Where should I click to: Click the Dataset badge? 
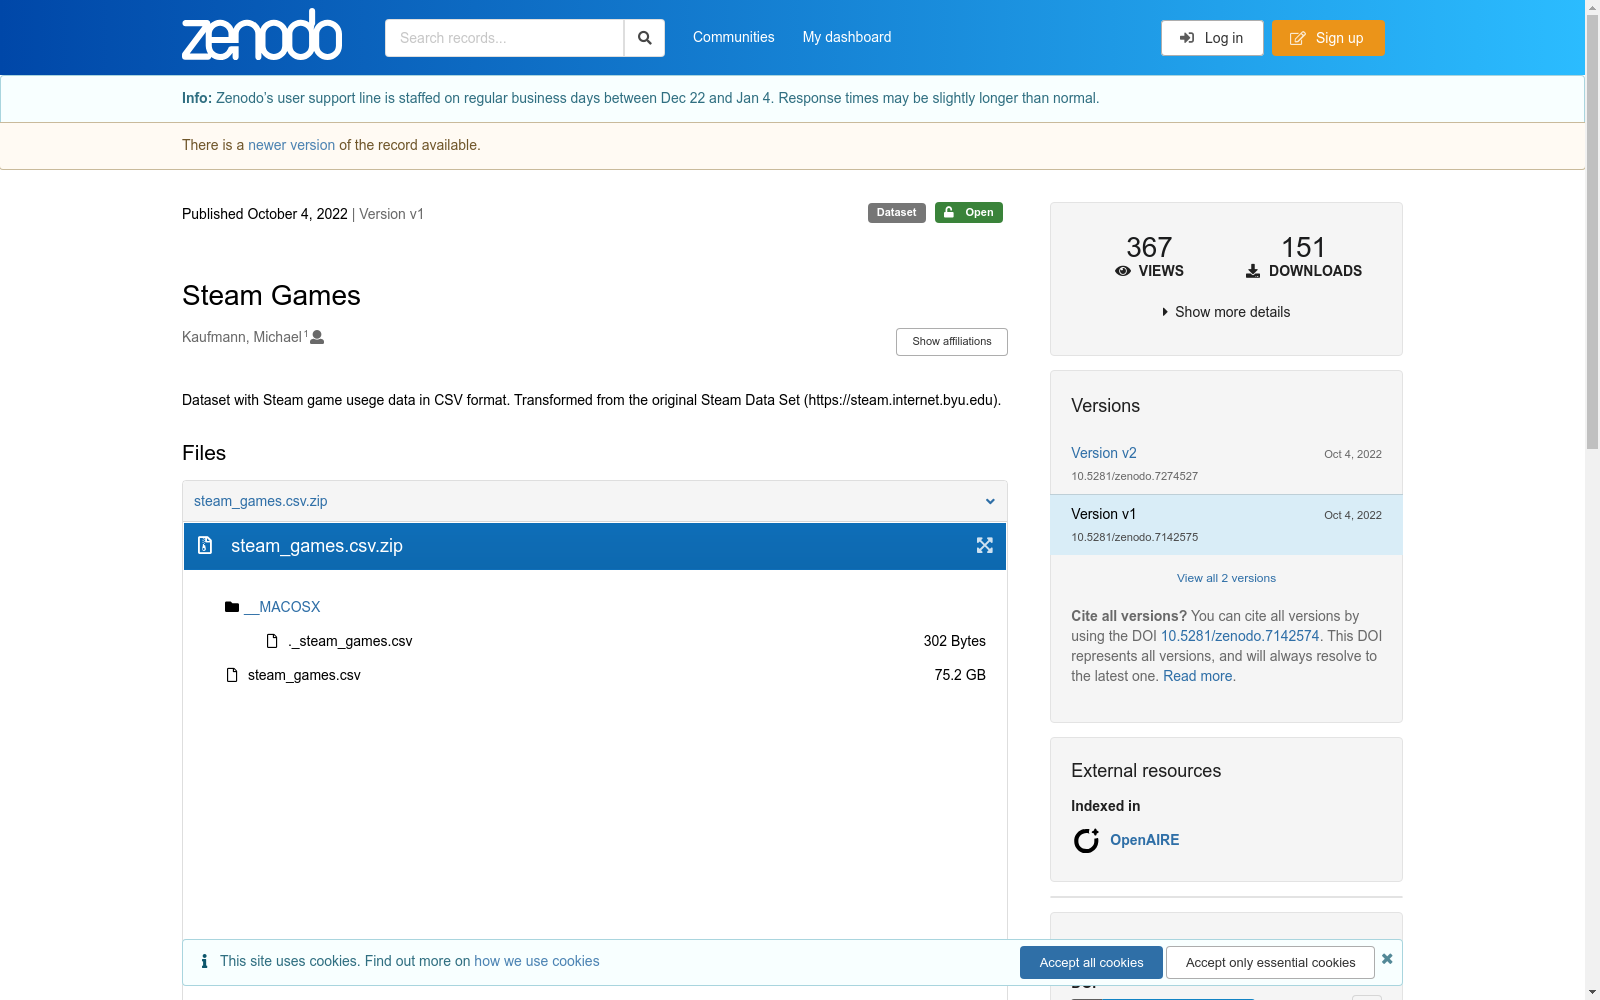(897, 213)
